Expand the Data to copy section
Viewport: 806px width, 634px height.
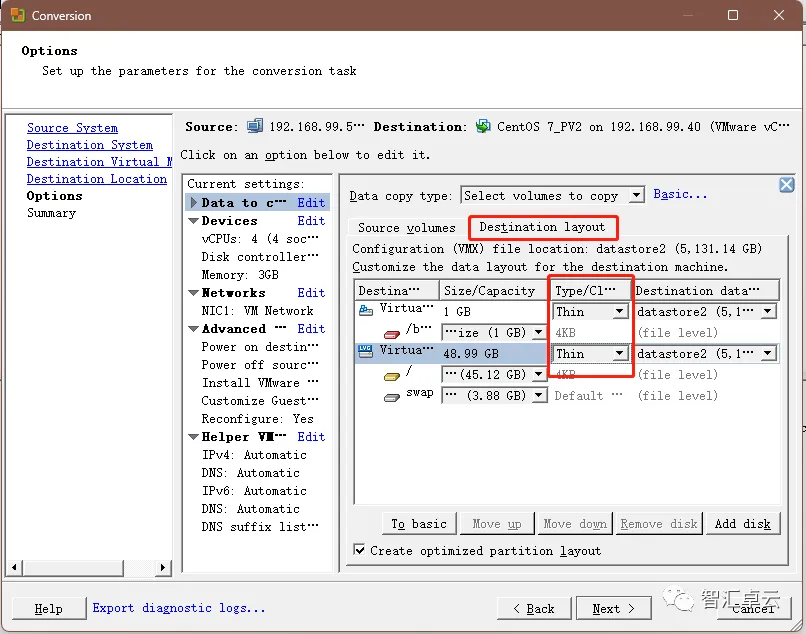194,203
